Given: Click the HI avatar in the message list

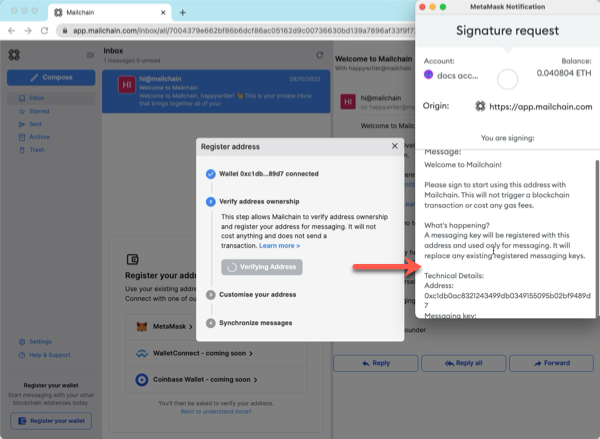Looking at the screenshot, I should coord(127,85).
